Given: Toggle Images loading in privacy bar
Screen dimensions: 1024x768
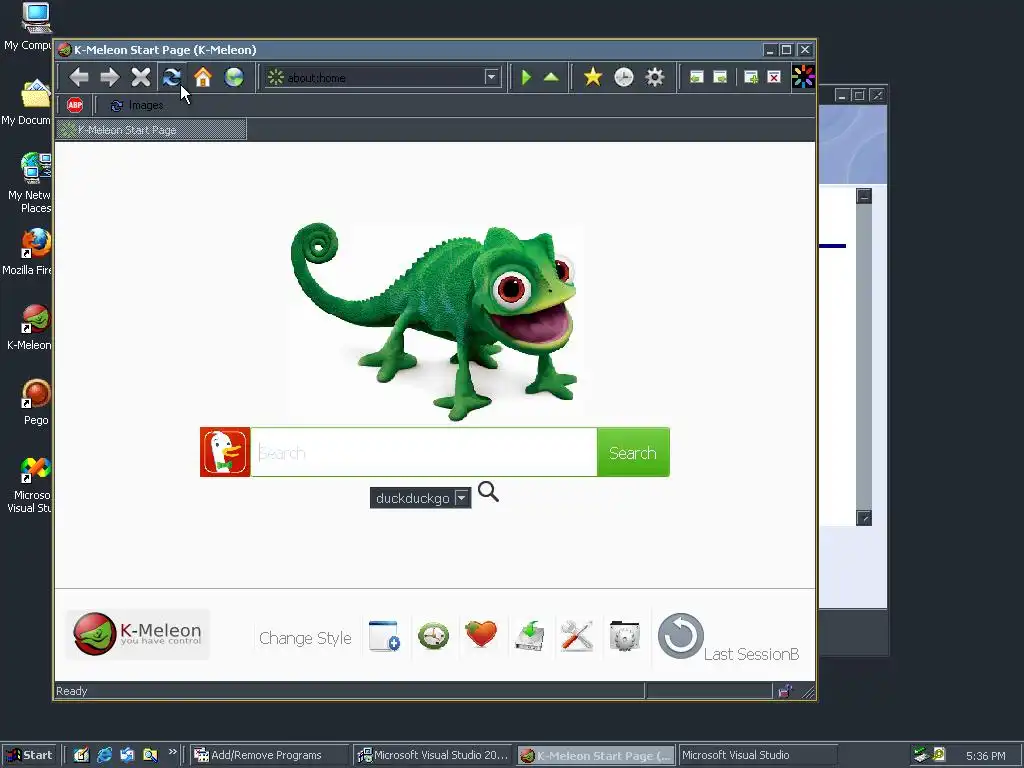Looking at the screenshot, I should pos(137,105).
